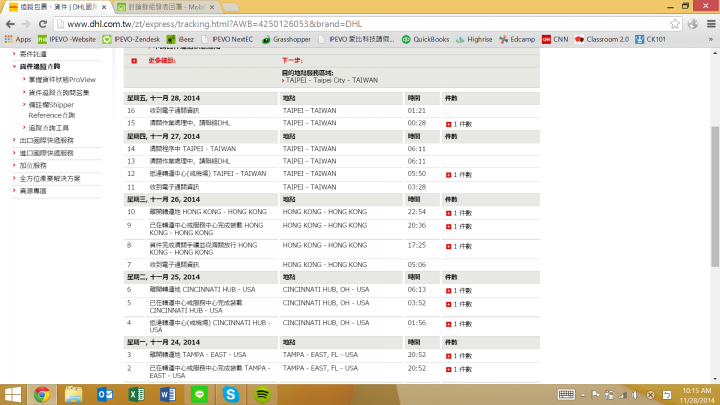Open the Chrome hamburger menu
The width and height of the screenshot is (720, 405).
tap(711, 24)
